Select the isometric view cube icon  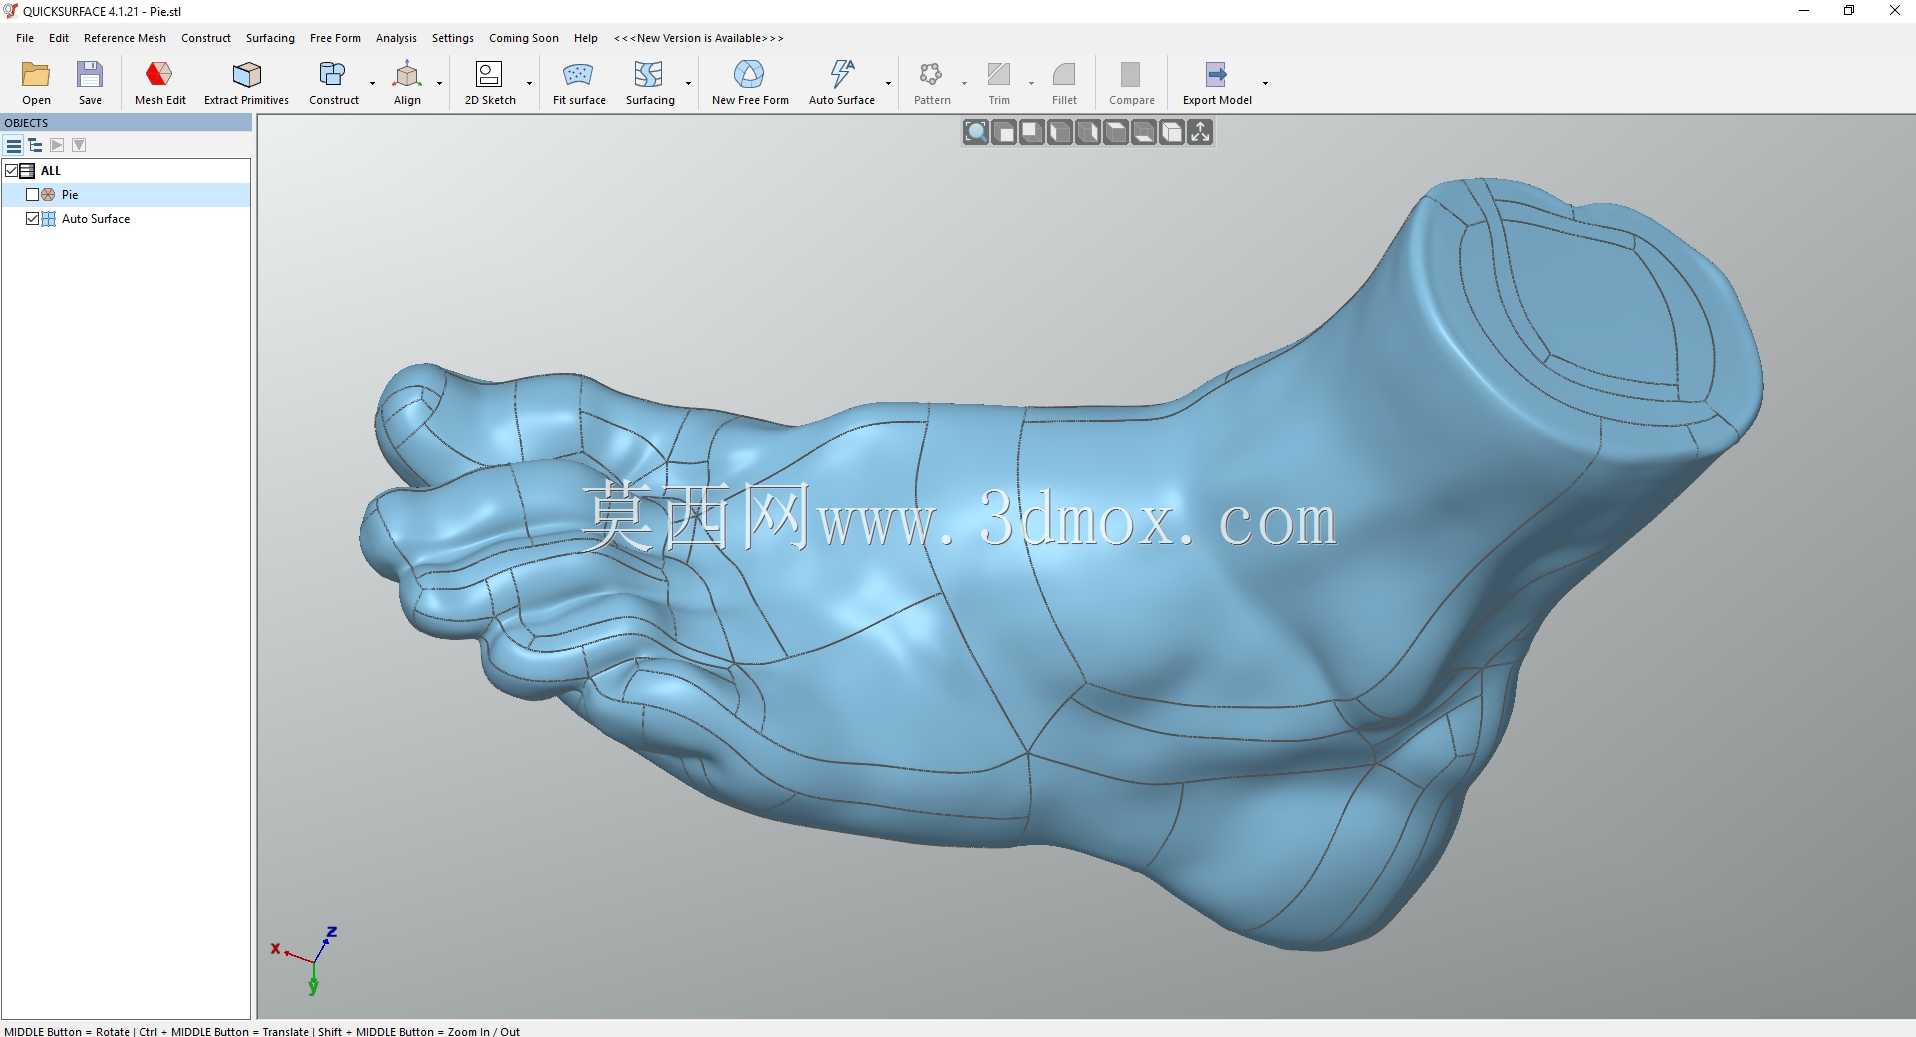click(x=1172, y=132)
